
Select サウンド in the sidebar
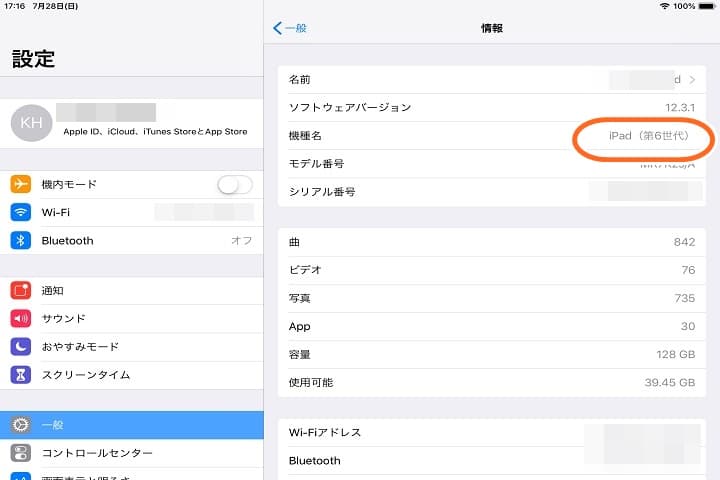pyautogui.click(x=132, y=318)
